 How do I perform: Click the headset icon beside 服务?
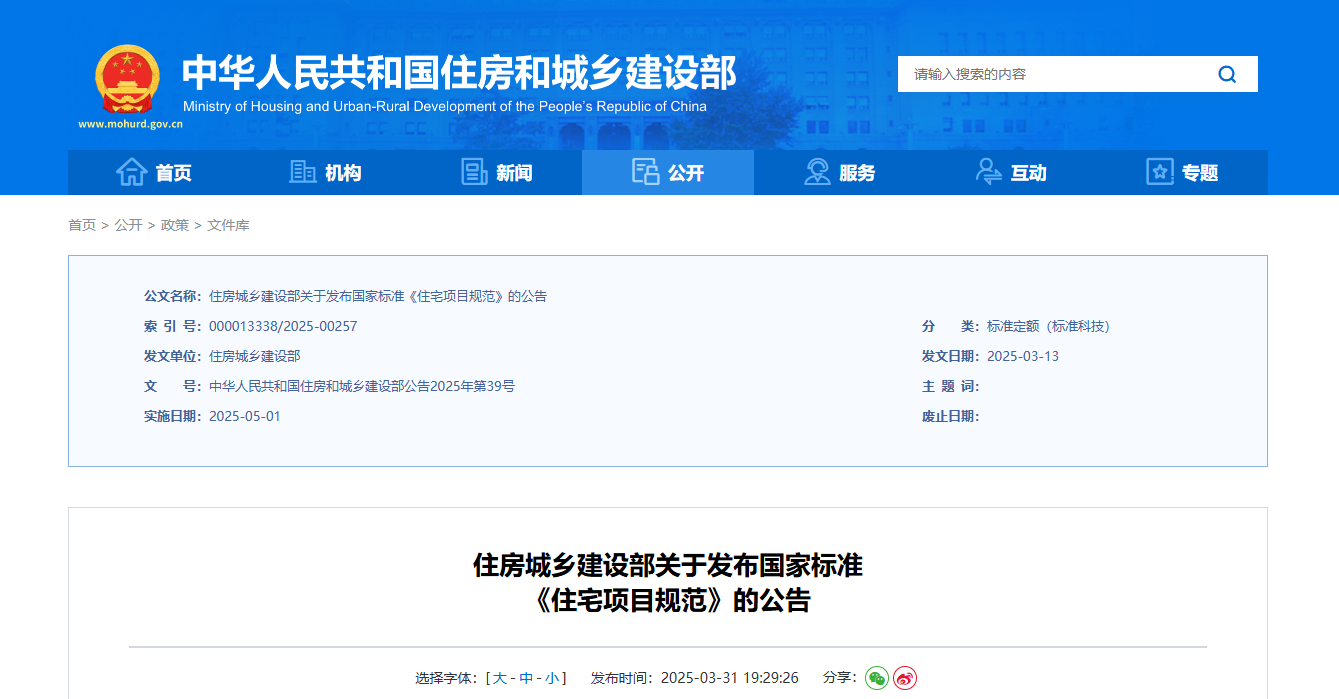point(817,172)
